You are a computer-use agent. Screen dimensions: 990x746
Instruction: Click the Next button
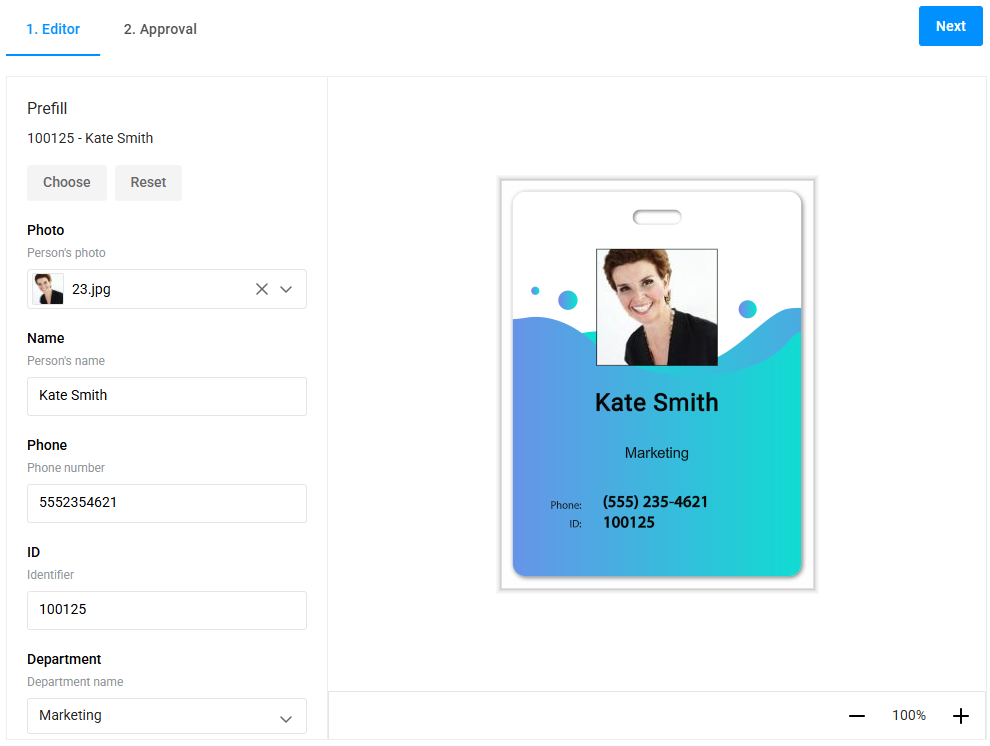pos(950,26)
